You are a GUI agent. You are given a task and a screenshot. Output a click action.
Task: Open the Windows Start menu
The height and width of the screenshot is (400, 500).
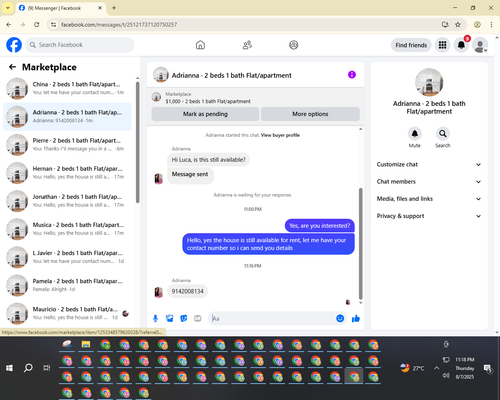tap(9, 368)
